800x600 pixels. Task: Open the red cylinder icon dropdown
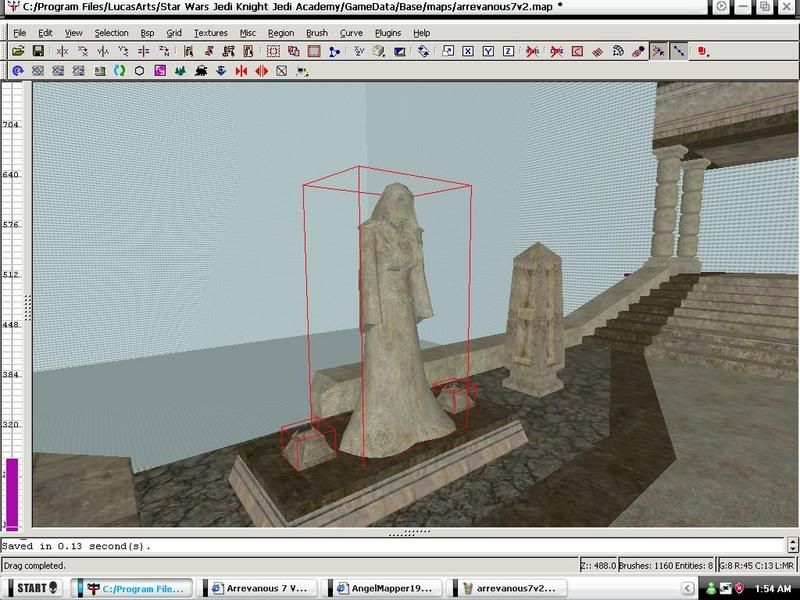(x=703, y=50)
